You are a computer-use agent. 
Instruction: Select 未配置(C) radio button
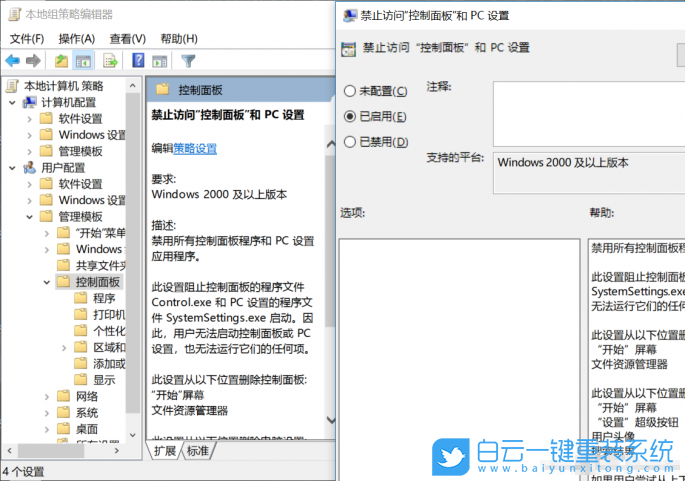tap(349, 91)
